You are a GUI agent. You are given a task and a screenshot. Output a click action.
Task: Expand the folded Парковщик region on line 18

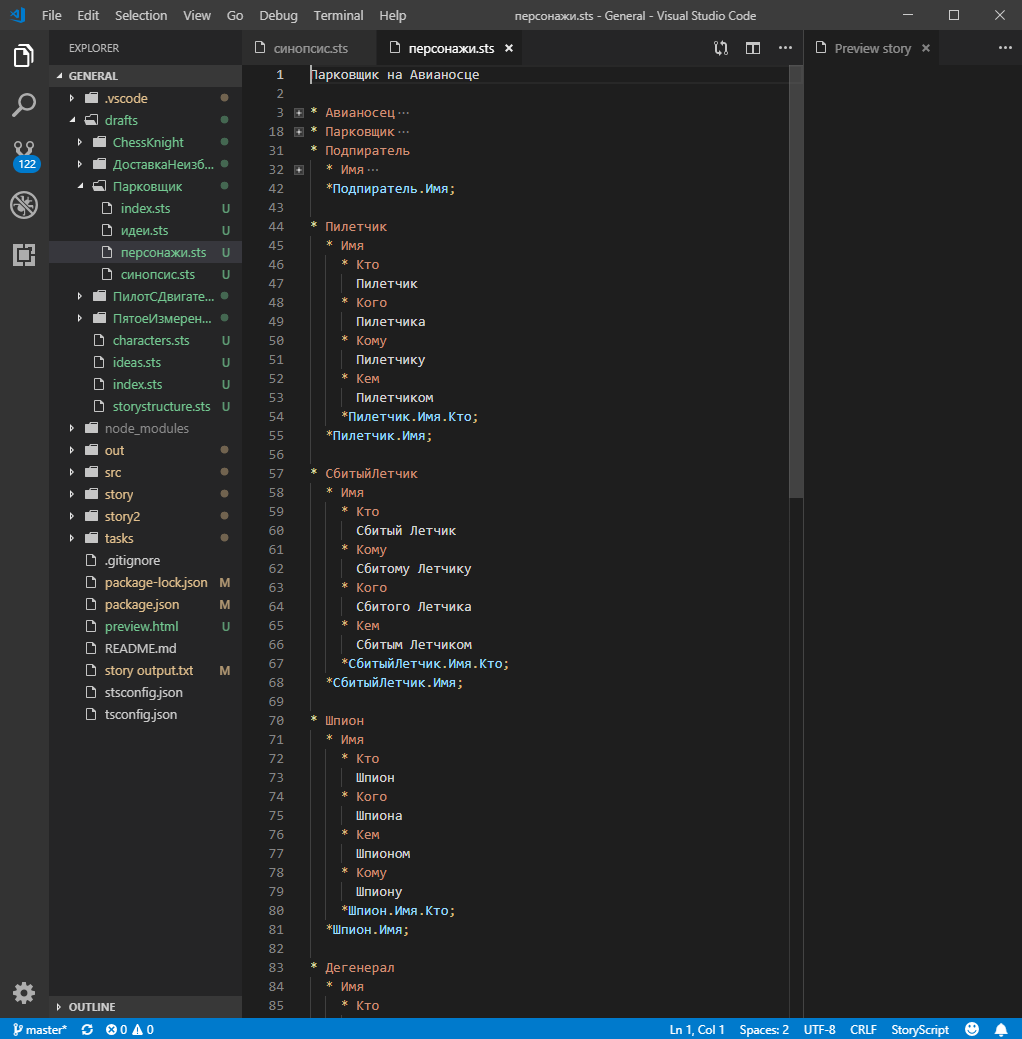coord(299,132)
